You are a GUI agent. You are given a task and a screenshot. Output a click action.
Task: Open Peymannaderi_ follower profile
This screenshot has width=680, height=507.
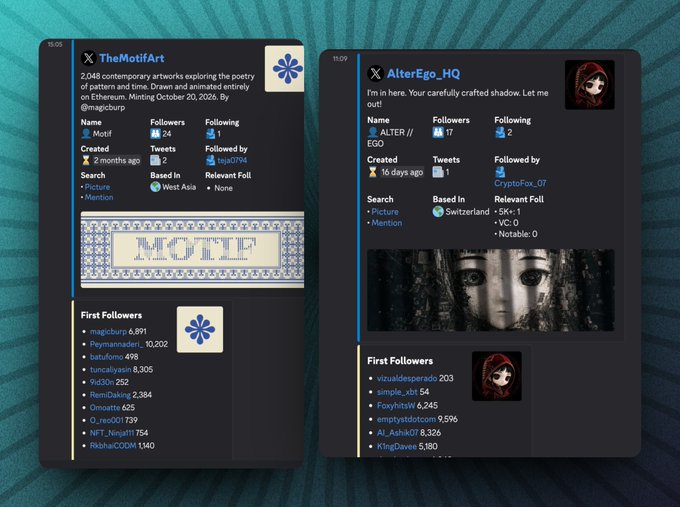click(117, 344)
